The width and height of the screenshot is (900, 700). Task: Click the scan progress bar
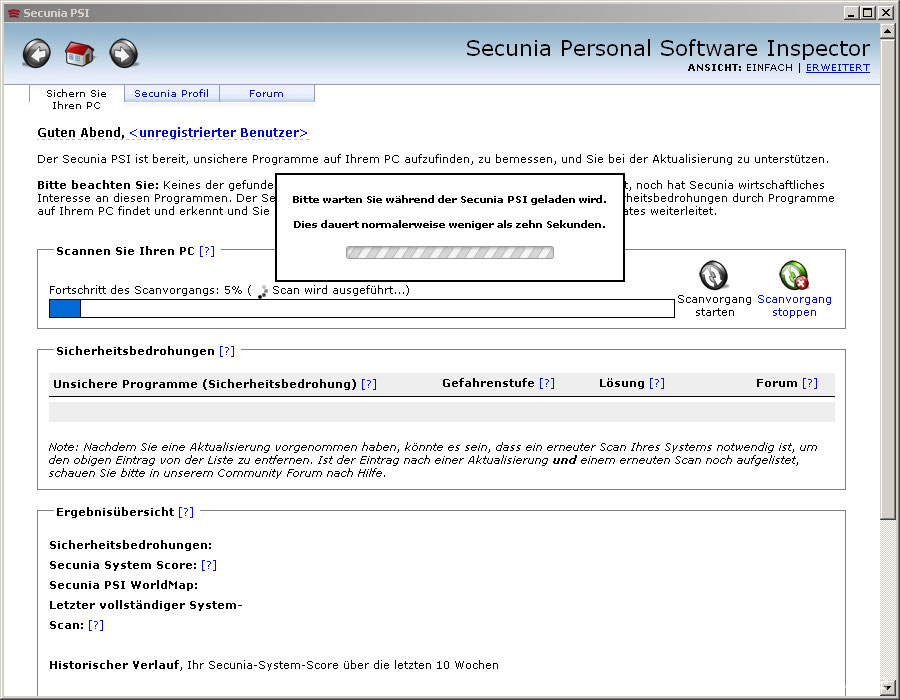pyautogui.click(x=362, y=309)
